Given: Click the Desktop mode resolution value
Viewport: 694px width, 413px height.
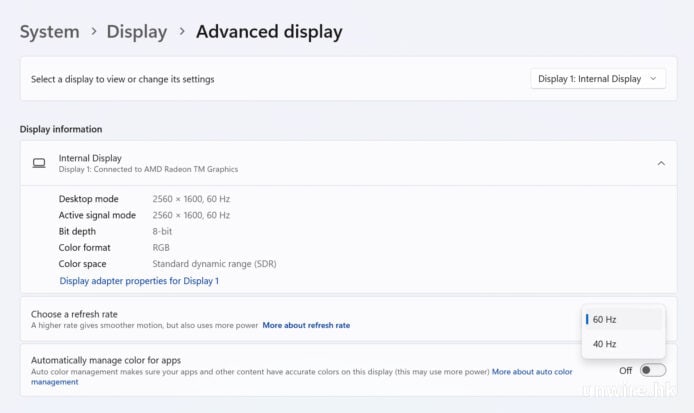Looking at the screenshot, I should tap(191, 199).
